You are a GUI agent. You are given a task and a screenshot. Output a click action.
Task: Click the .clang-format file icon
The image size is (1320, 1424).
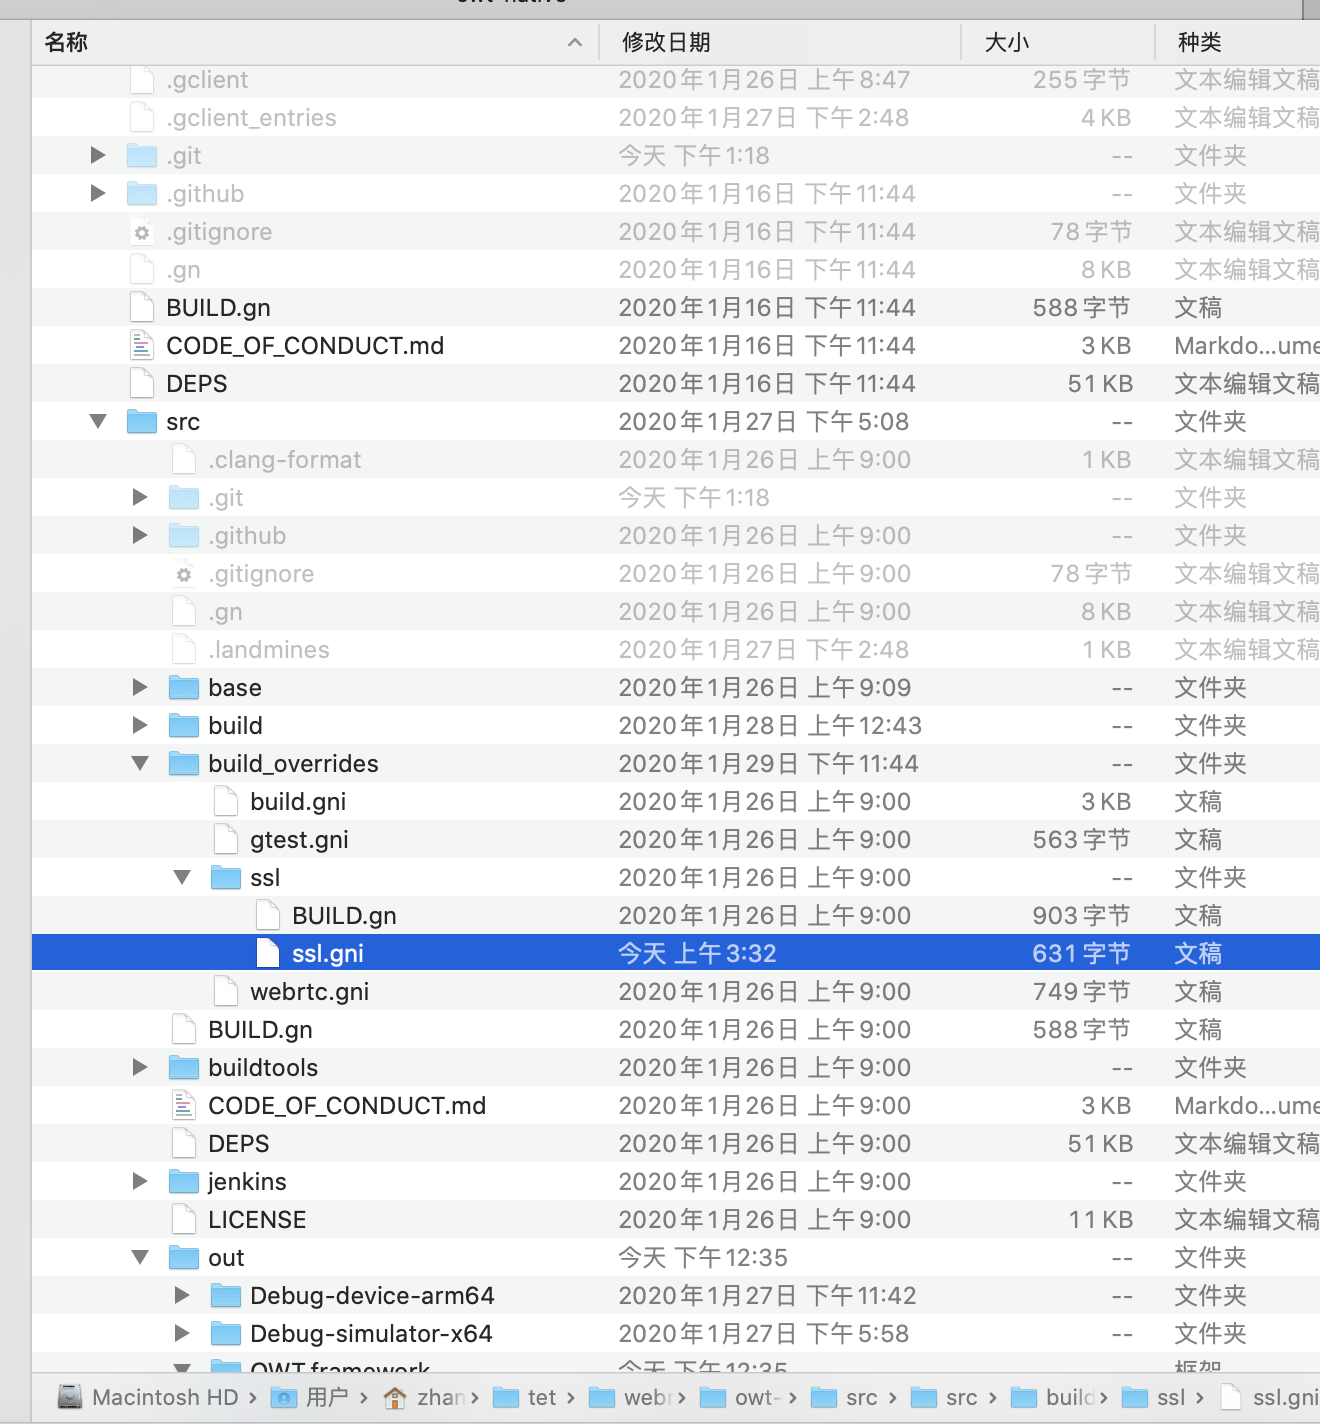pos(184,459)
